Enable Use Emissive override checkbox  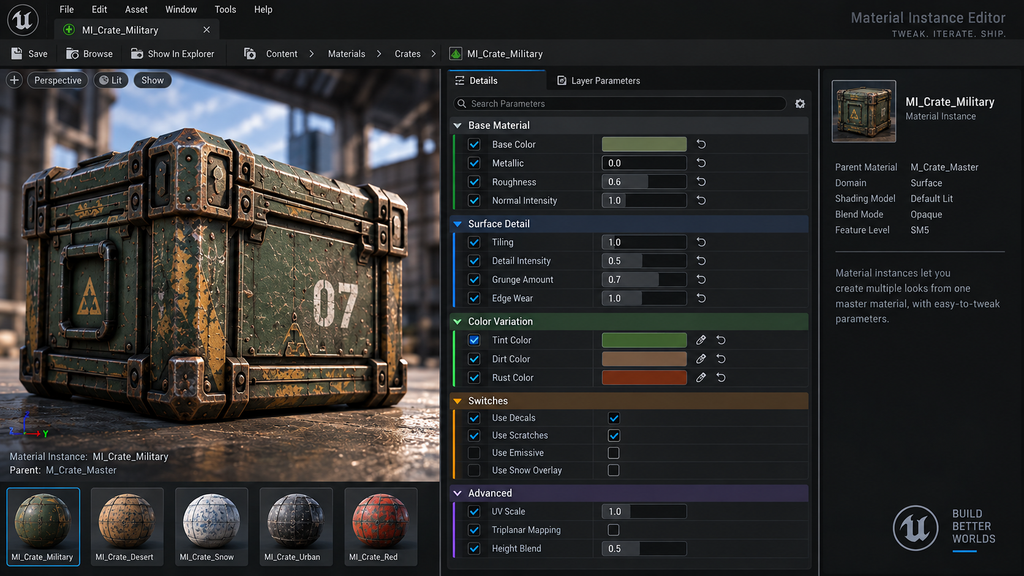click(x=474, y=453)
